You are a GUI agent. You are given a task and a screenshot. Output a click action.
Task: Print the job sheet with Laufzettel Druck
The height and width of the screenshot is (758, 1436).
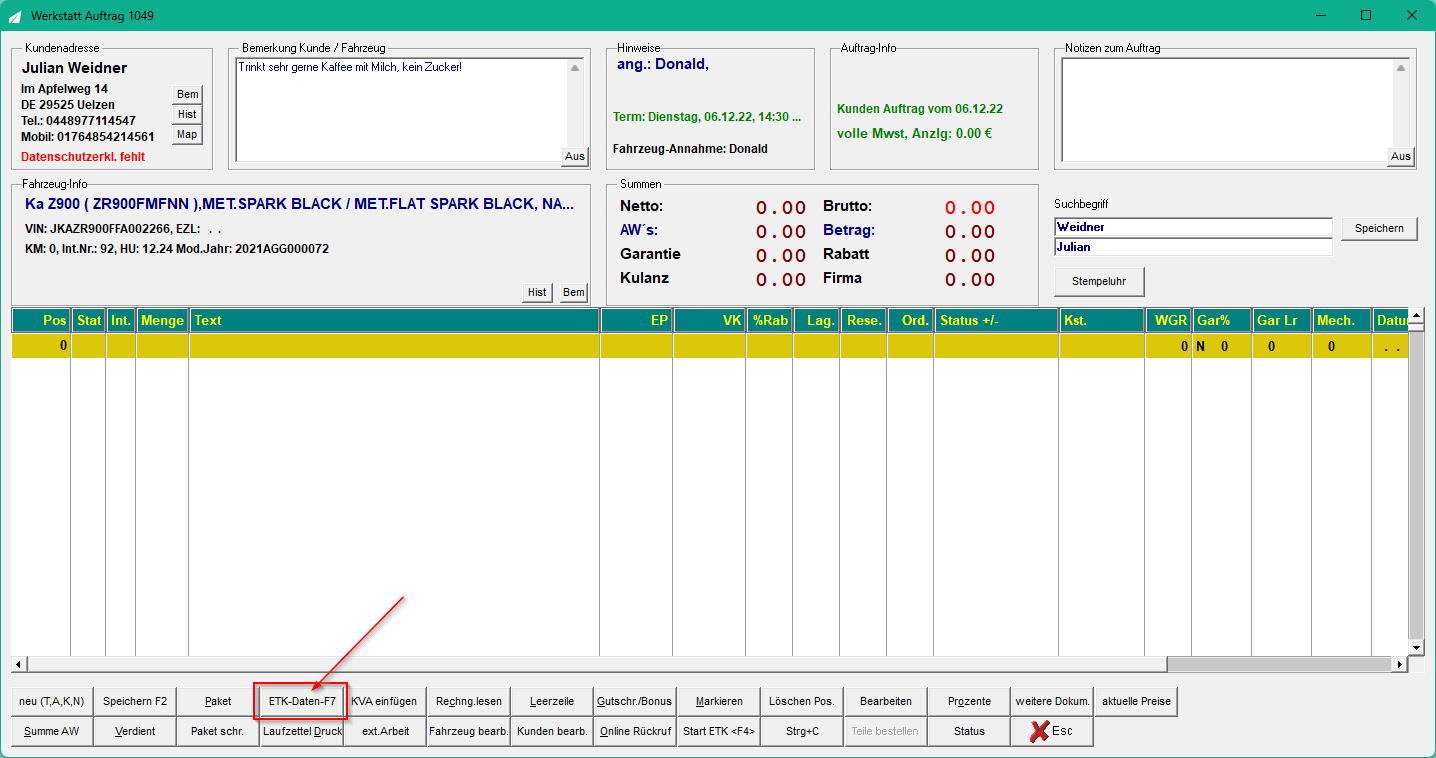tap(302, 731)
